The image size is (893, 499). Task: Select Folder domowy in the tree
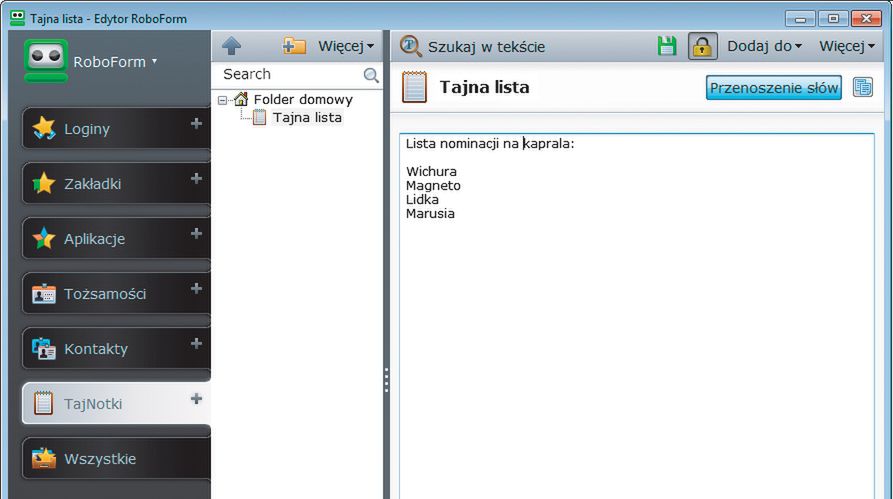click(303, 100)
